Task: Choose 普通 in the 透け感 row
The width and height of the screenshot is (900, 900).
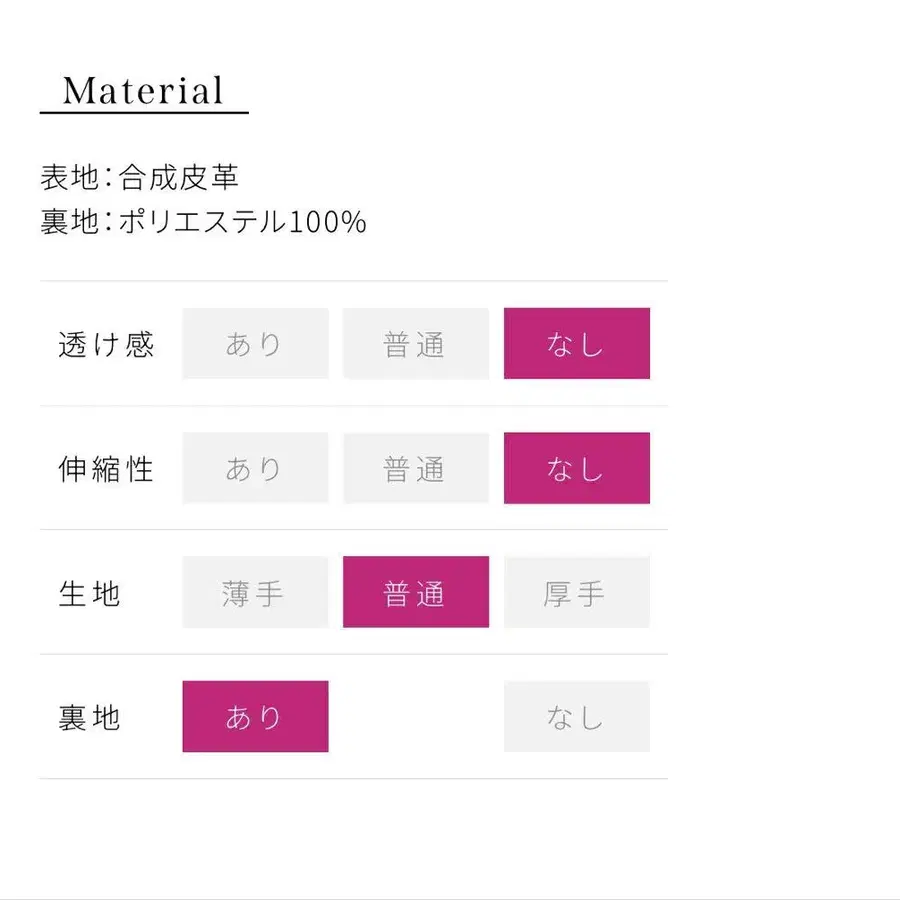Action: pyautogui.click(x=415, y=344)
